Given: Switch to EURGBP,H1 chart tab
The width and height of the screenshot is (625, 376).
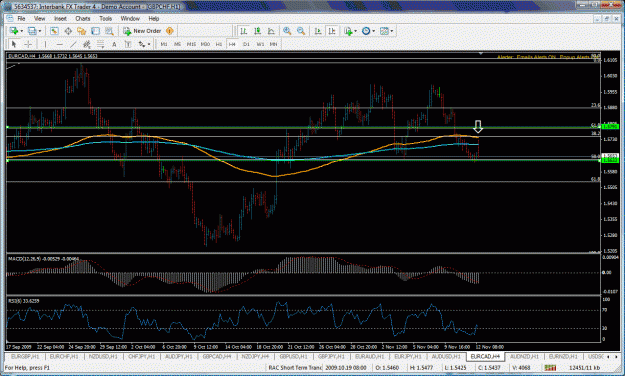Looking at the screenshot, I should [x=25, y=356].
